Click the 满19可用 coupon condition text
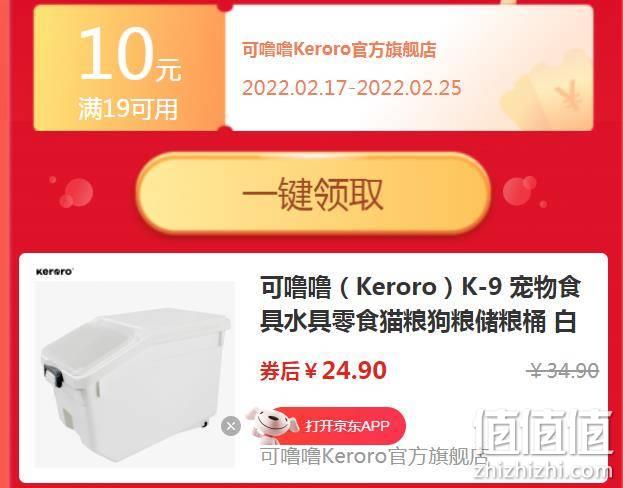 [128, 109]
